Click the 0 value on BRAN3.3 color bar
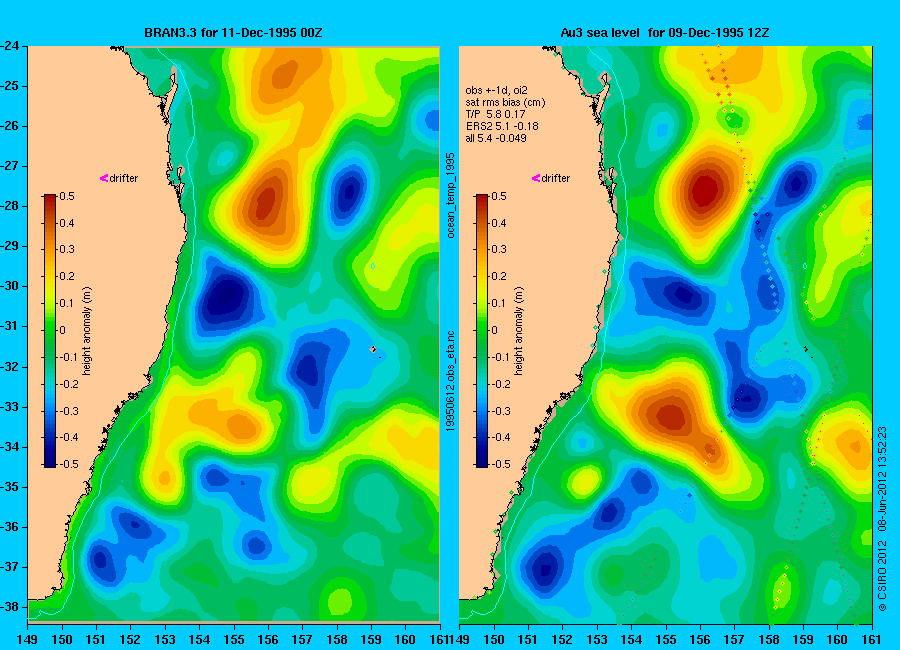The image size is (900, 650). pyautogui.click(x=63, y=330)
